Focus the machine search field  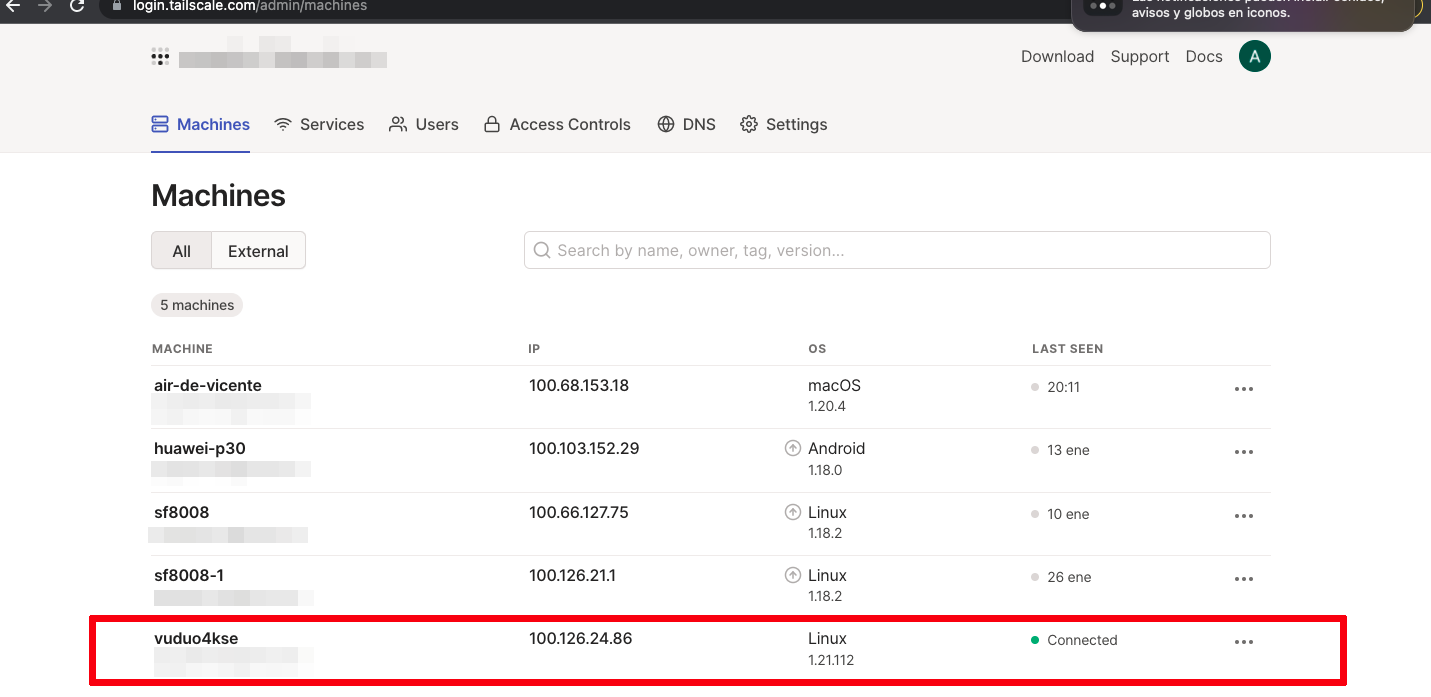pos(897,251)
